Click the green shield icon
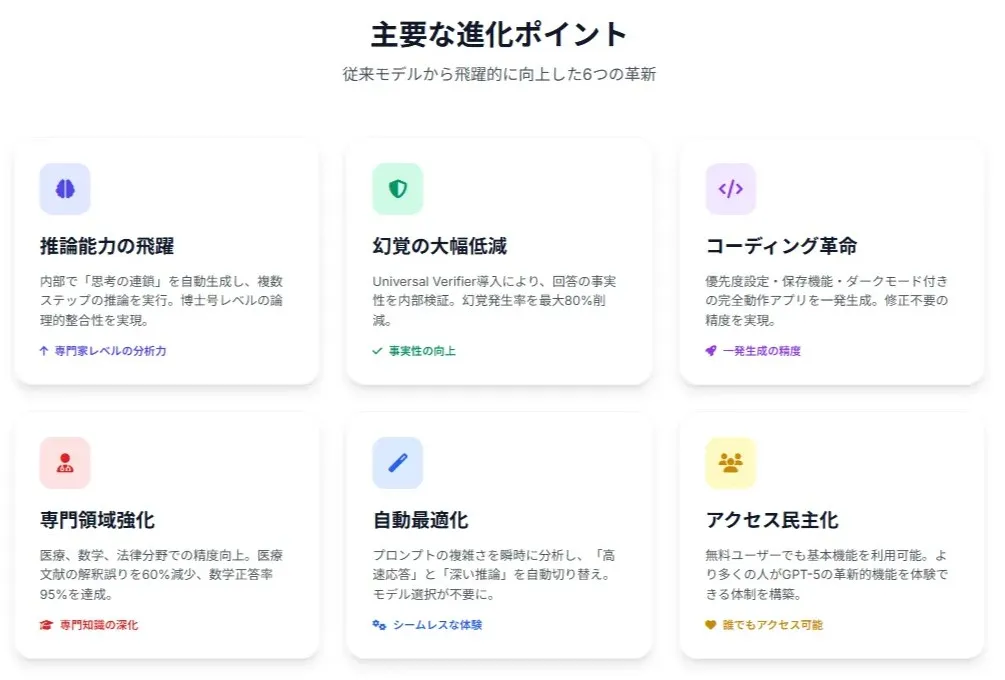The height and width of the screenshot is (680, 1005). [398, 189]
